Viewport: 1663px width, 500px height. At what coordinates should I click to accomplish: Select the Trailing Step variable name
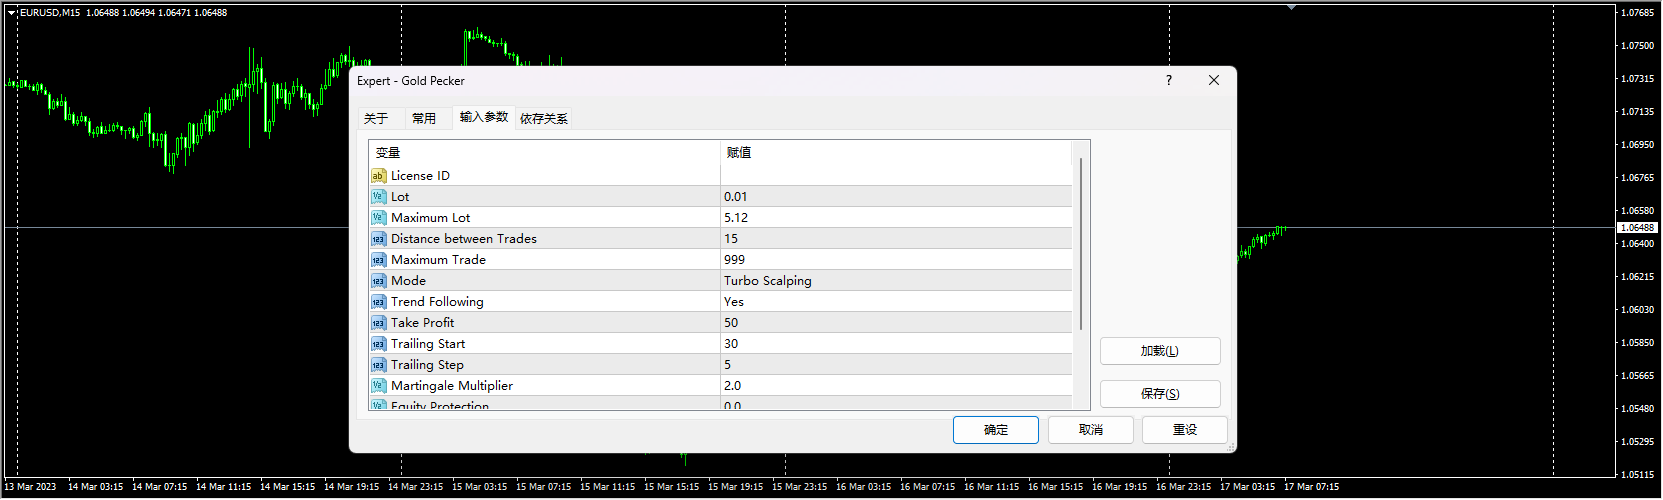pos(427,365)
